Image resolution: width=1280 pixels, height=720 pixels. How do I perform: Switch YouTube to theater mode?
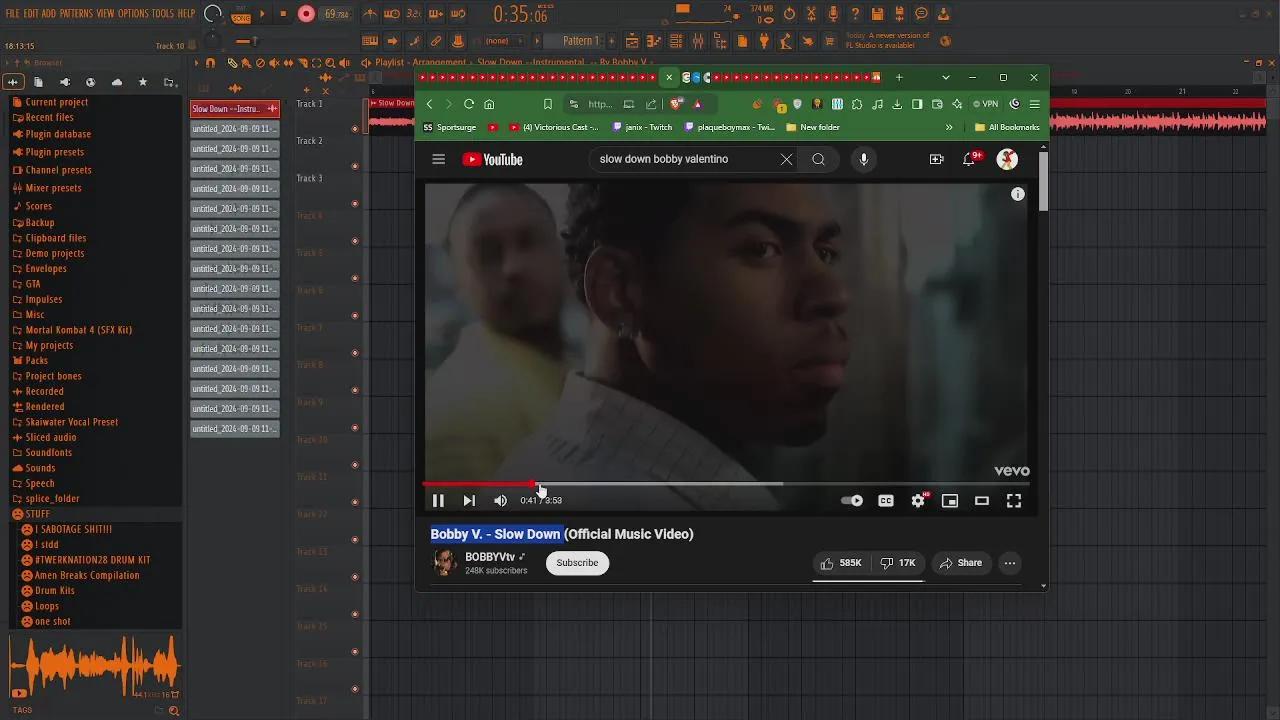(x=982, y=501)
